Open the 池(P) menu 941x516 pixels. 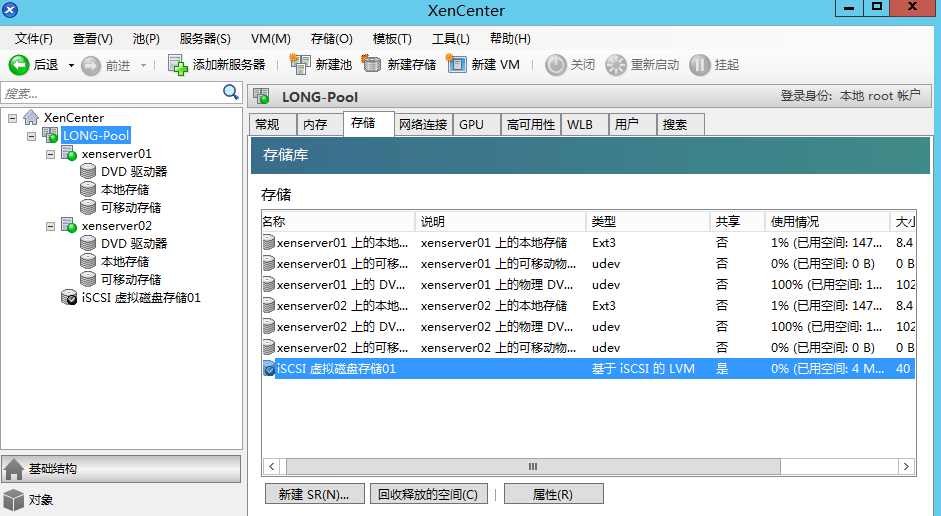[146, 39]
